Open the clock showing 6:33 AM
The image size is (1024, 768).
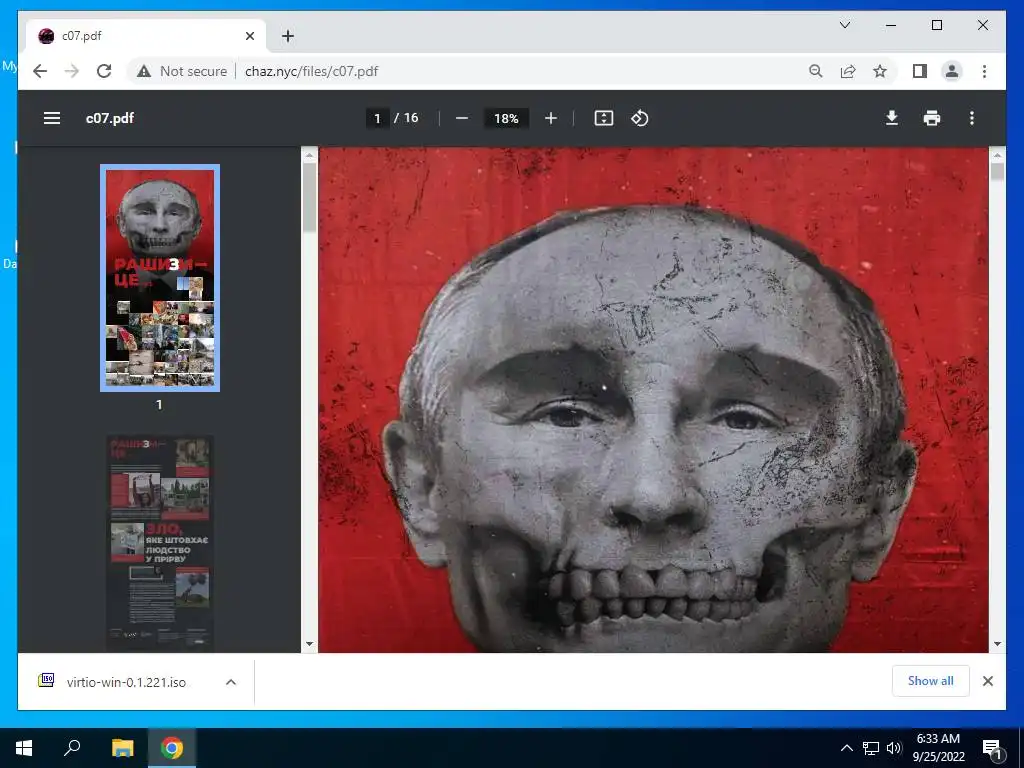pos(938,748)
